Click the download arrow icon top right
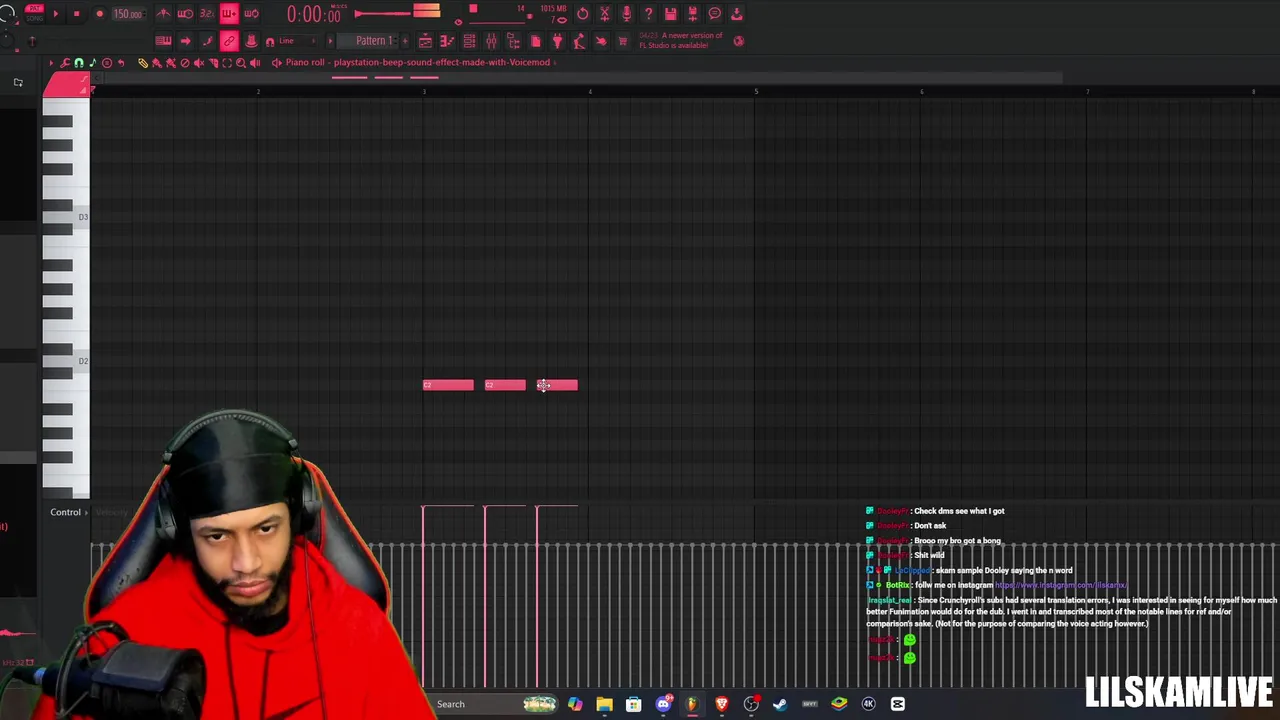 click(x=737, y=14)
